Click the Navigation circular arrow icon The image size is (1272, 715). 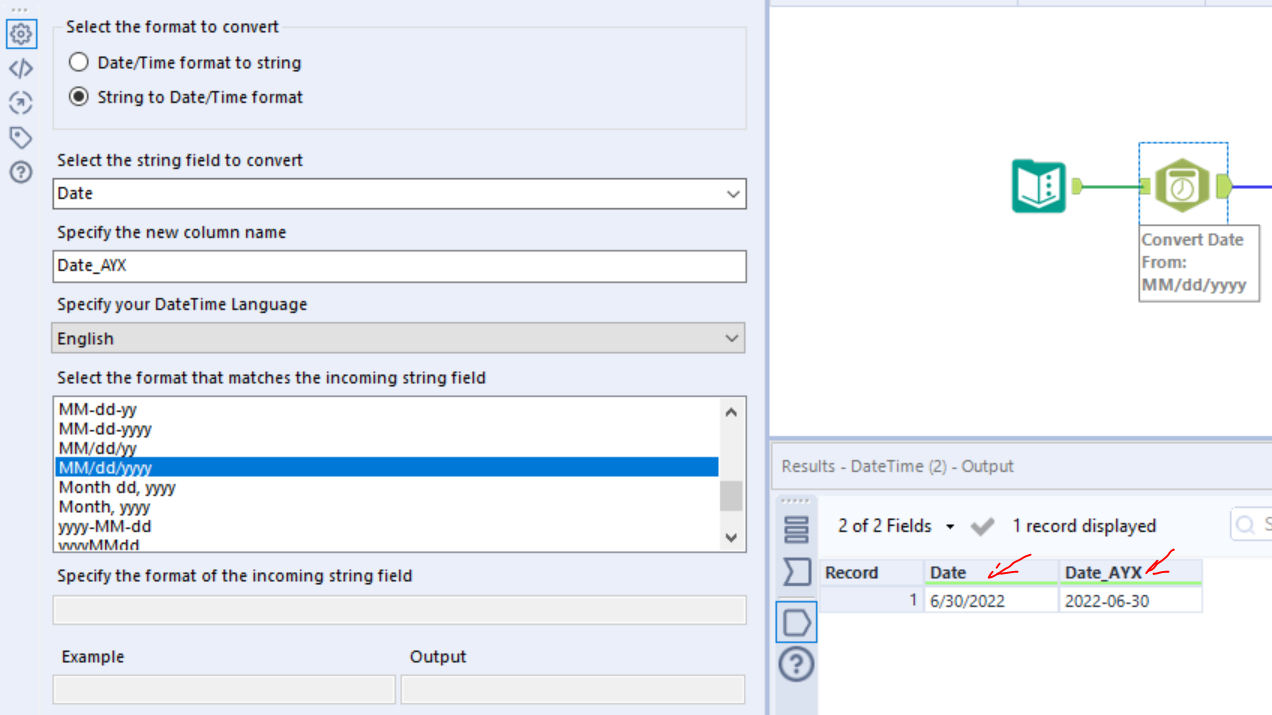(x=21, y=103)
